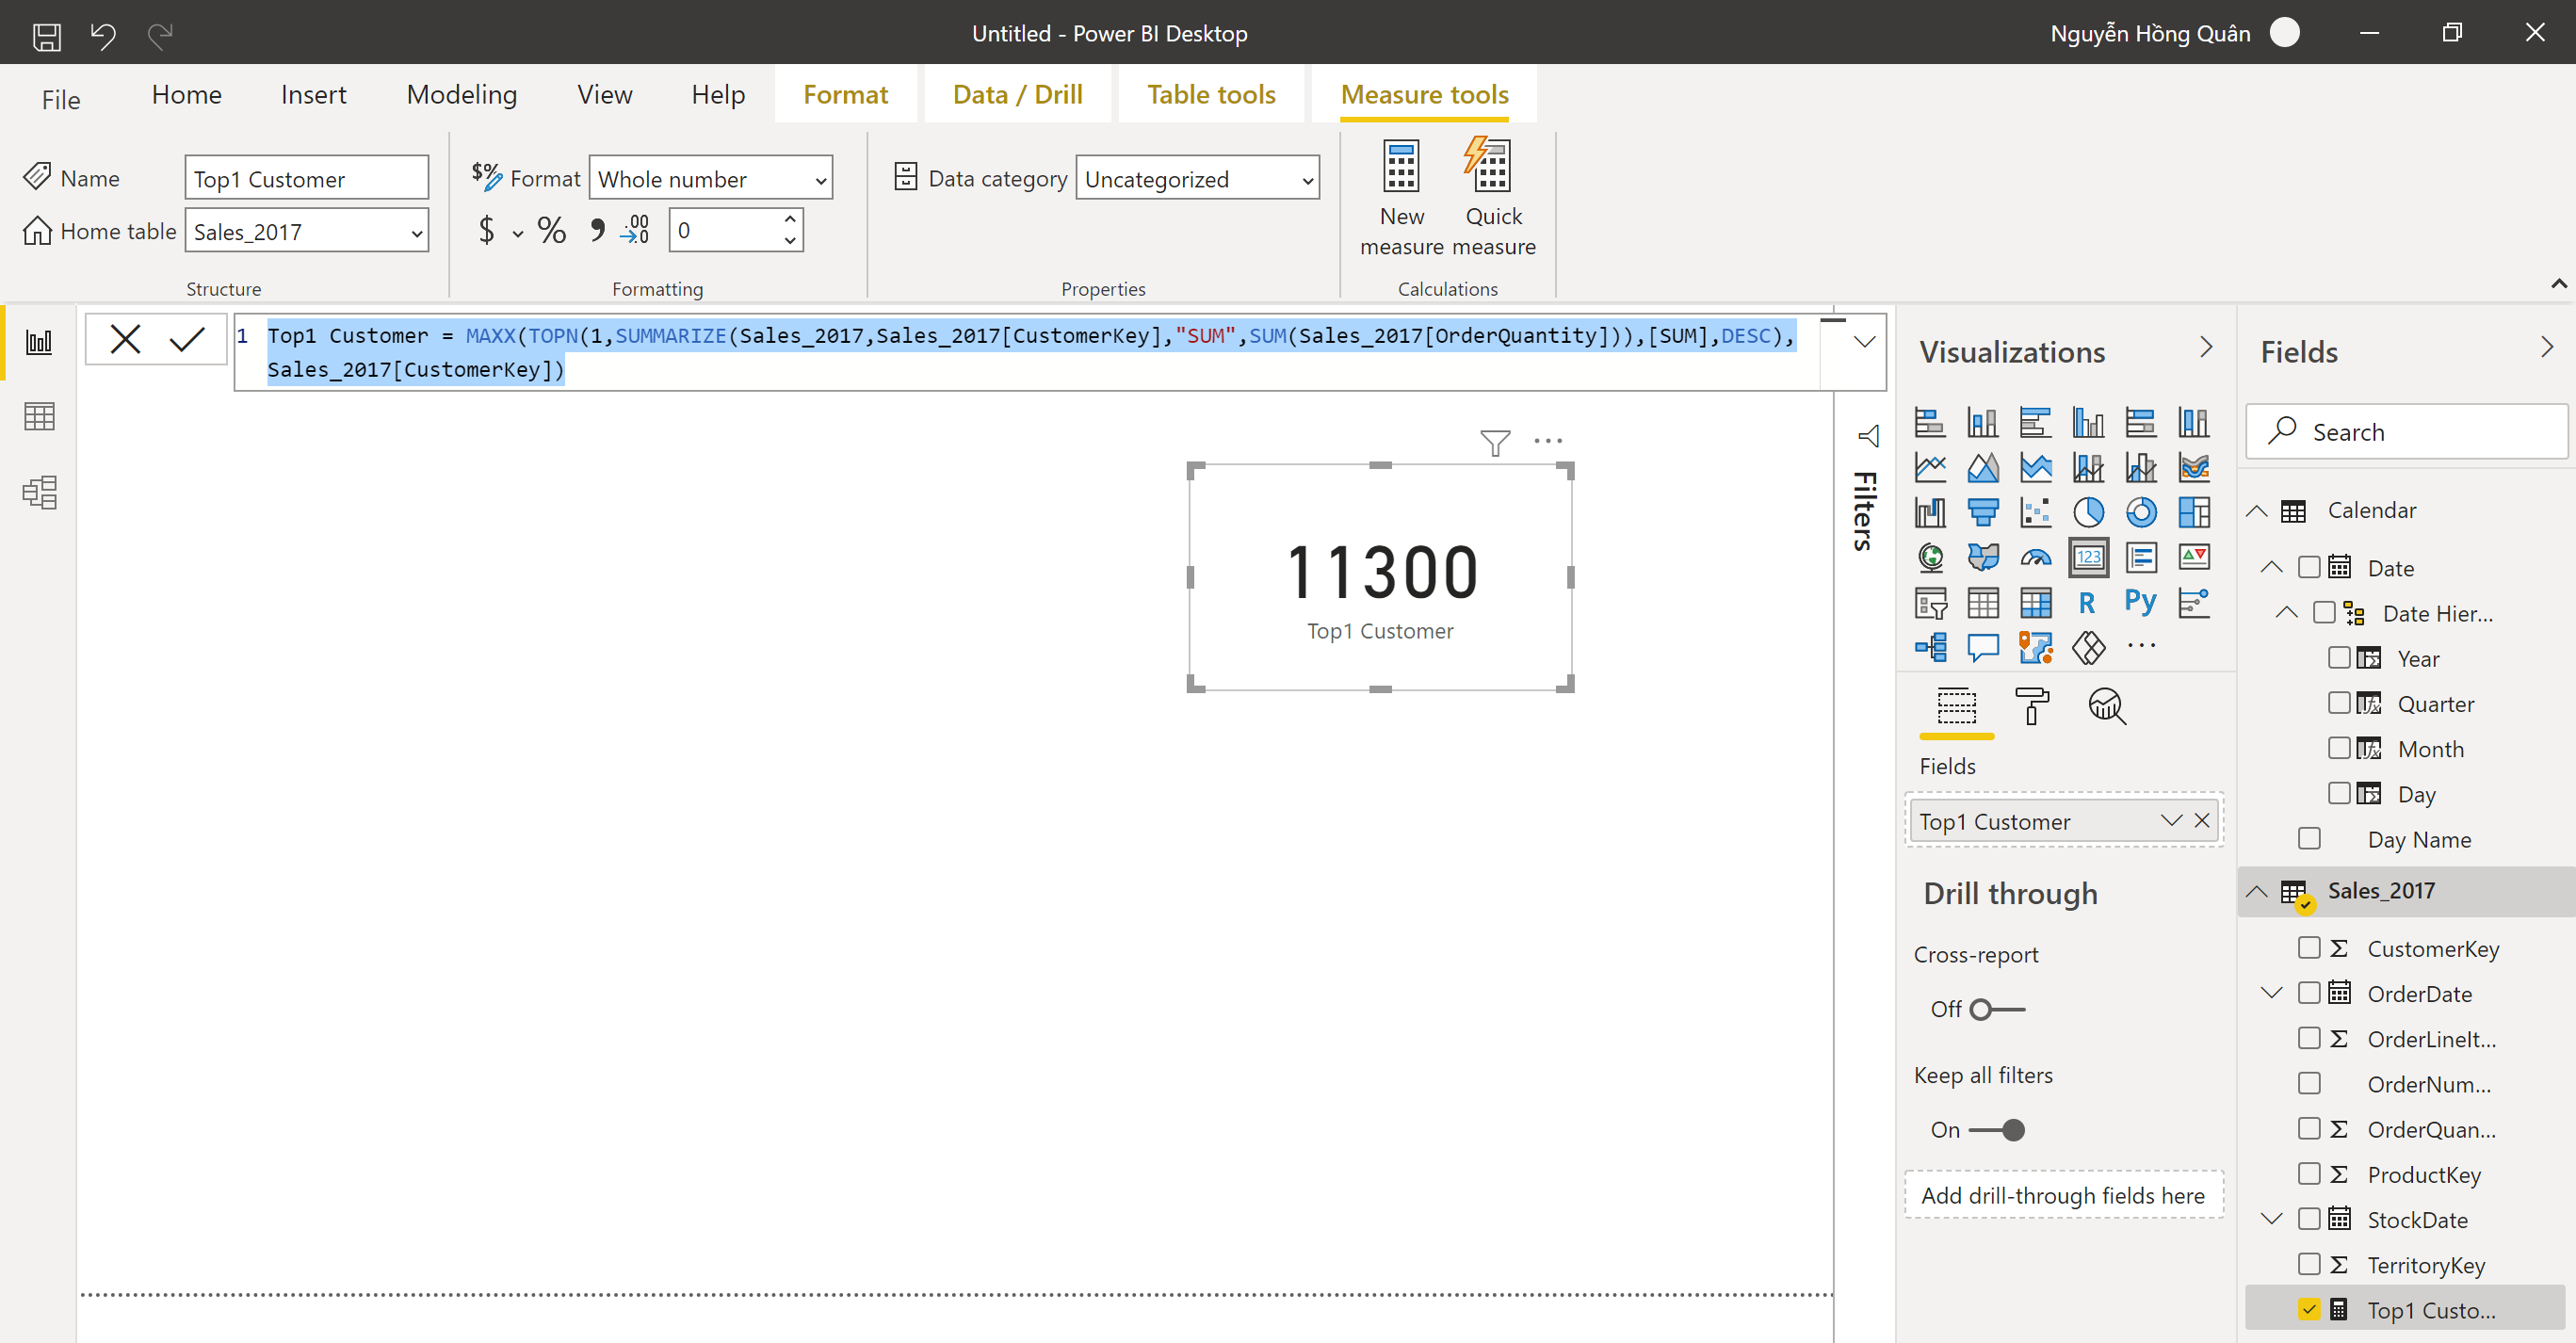Switch to Report view in left sidebar
This screenshot has width=2576, height=1343.
pos(39,342)
